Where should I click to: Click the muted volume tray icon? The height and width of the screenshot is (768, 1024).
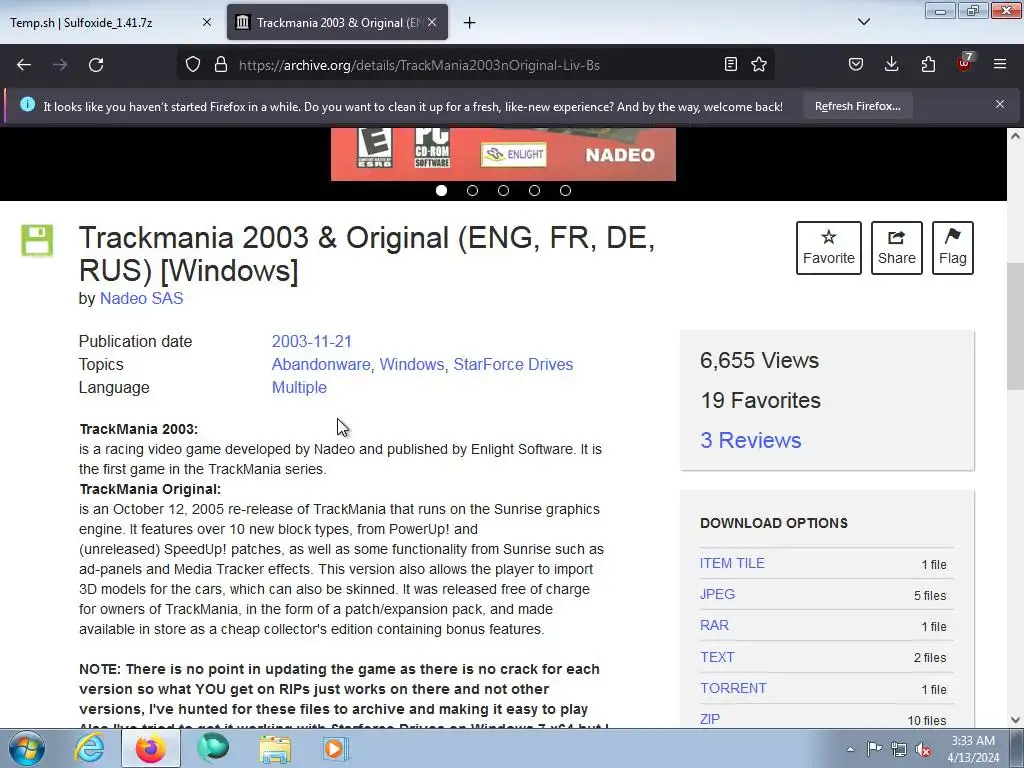923,750
